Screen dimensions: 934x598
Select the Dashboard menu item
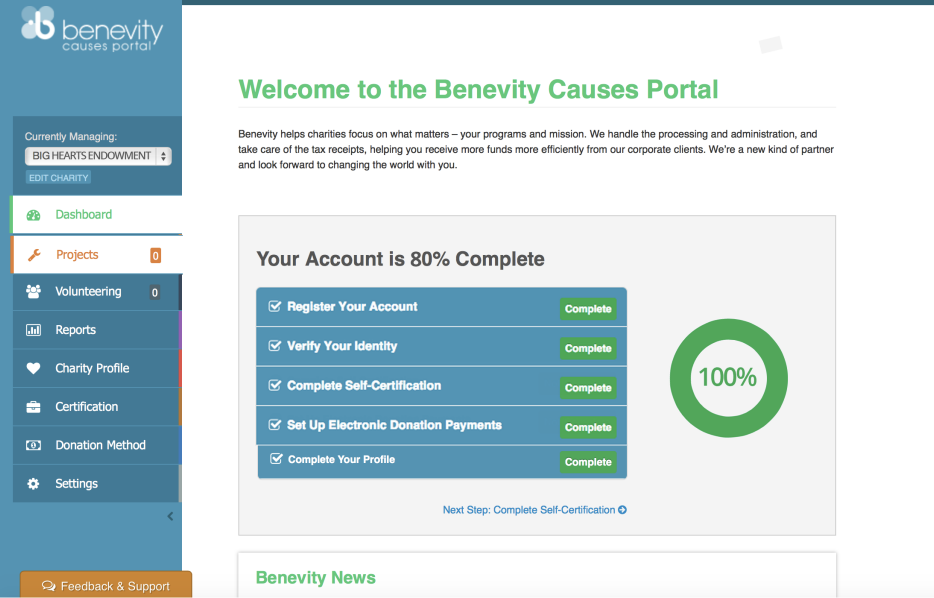(x=83, y=214)
